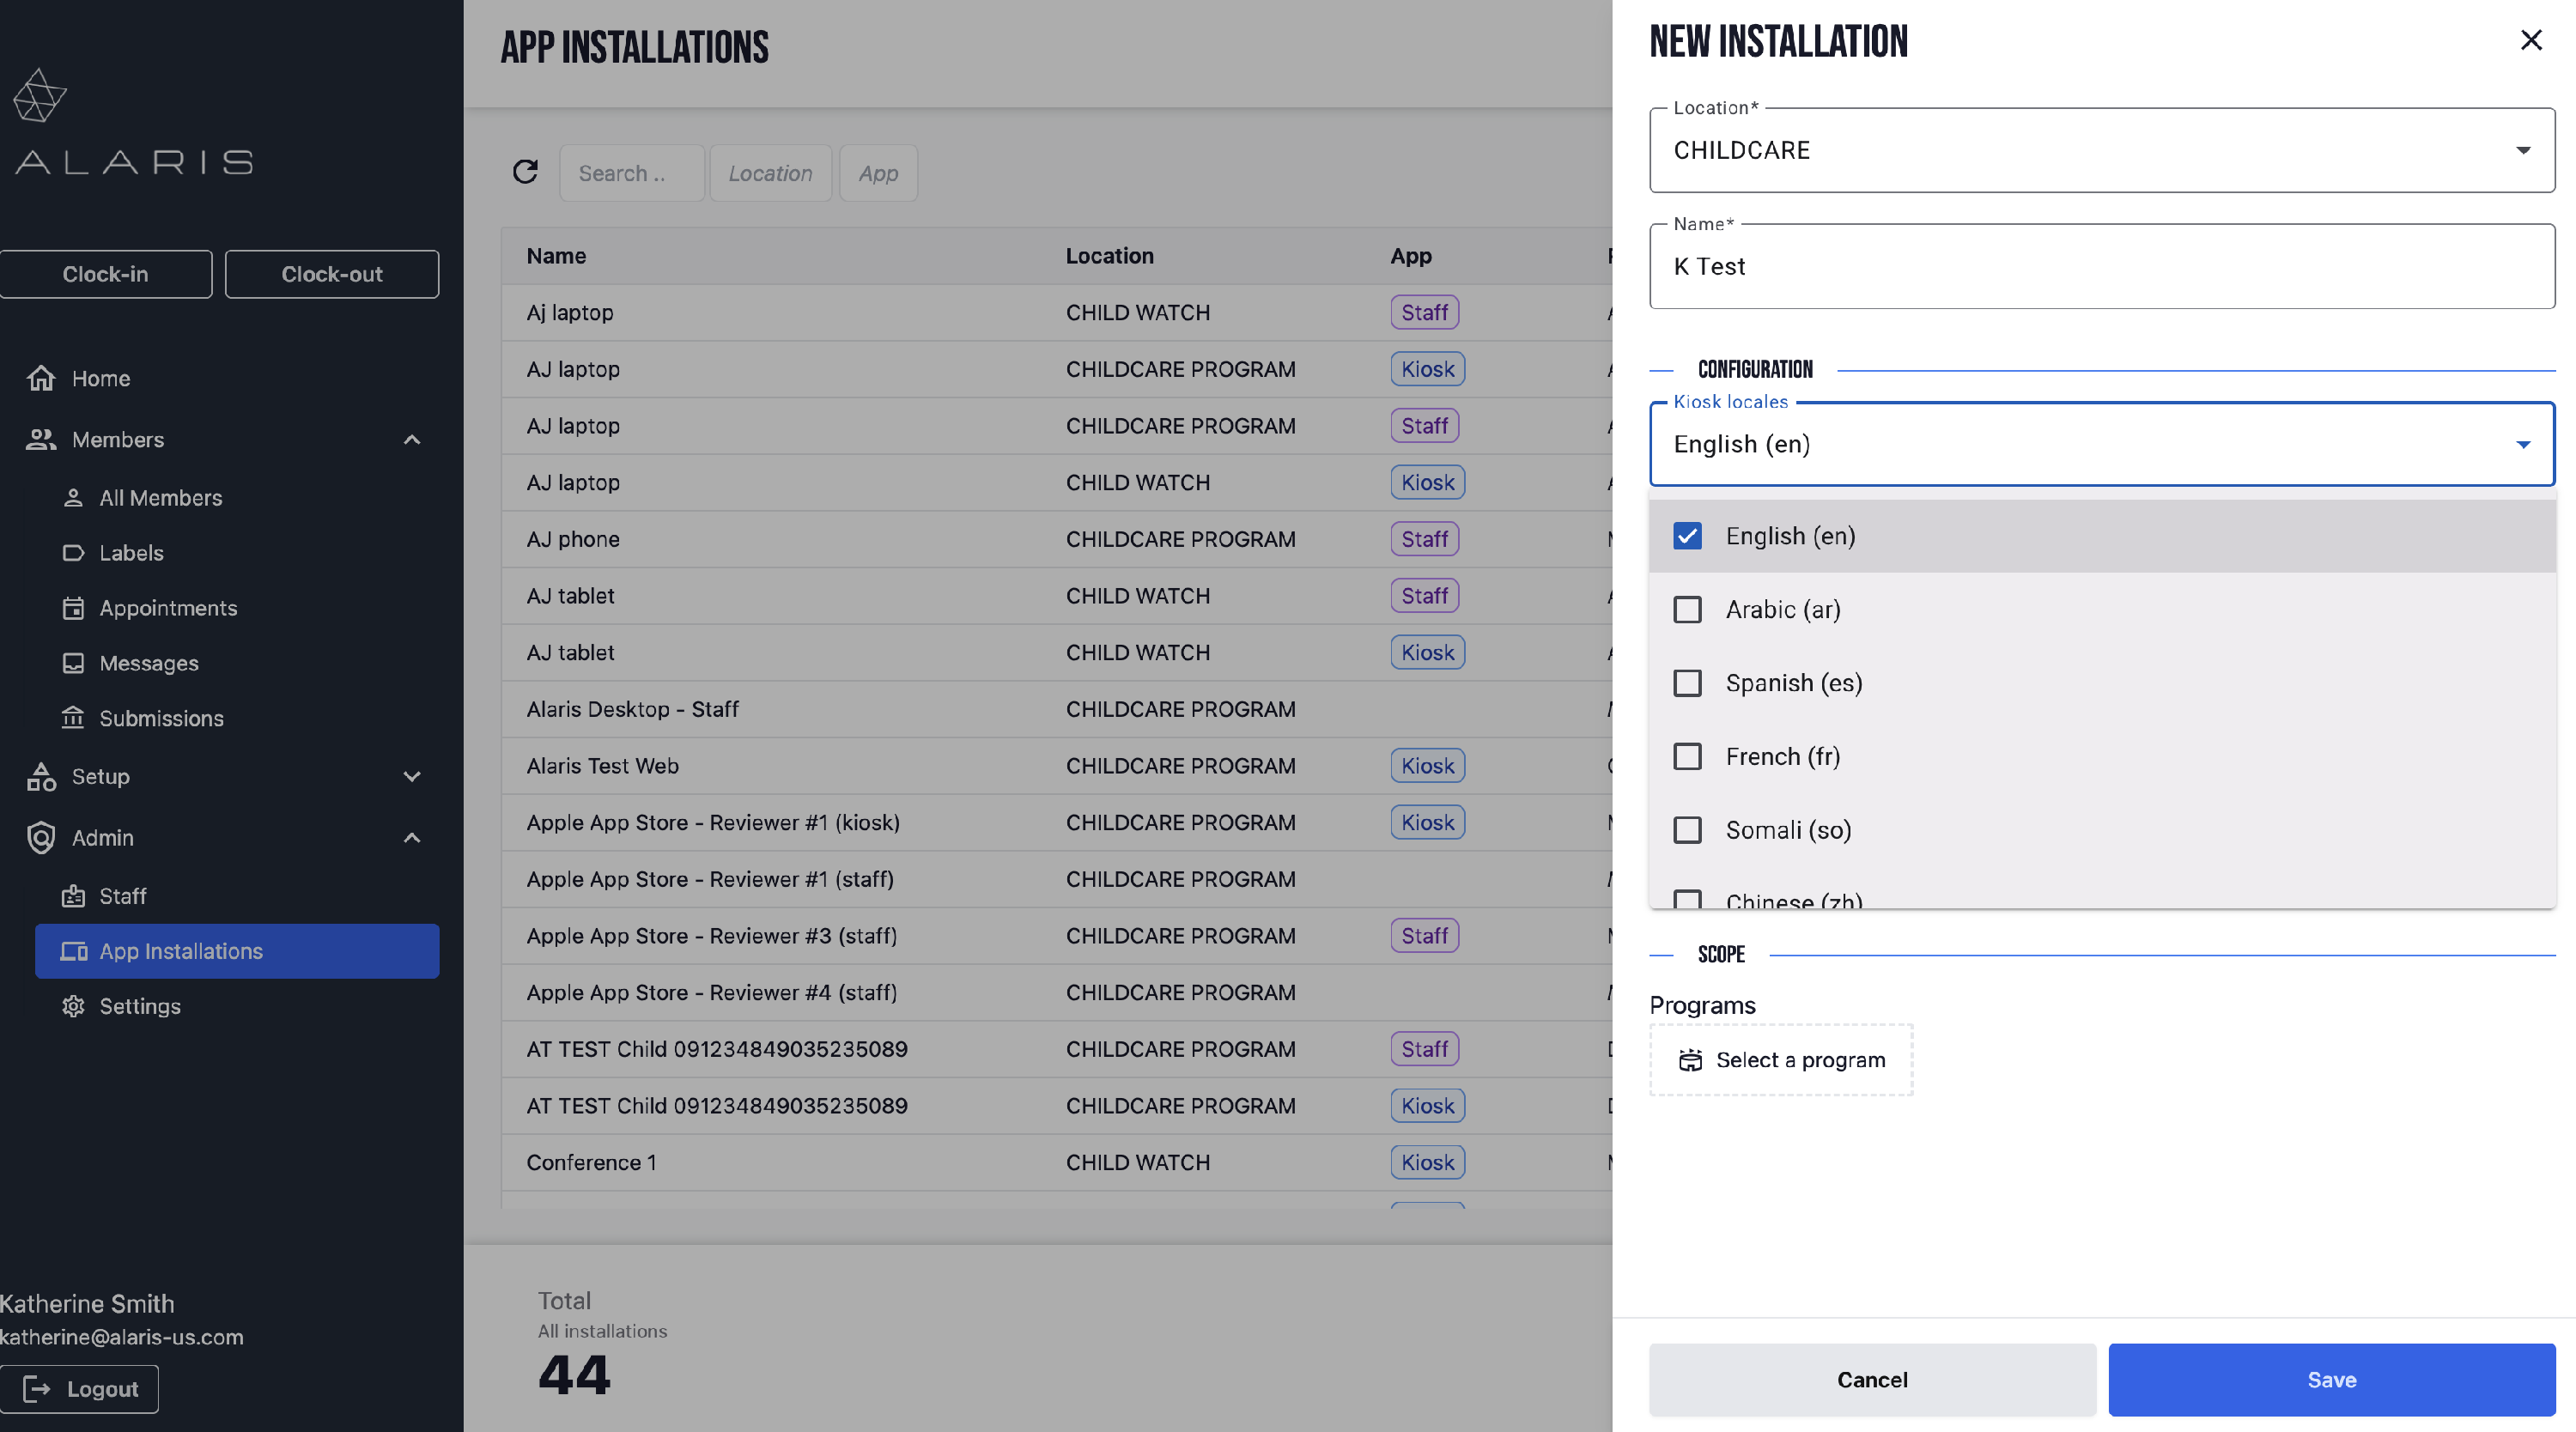Click the Alaris logo icon

(39, 96)
